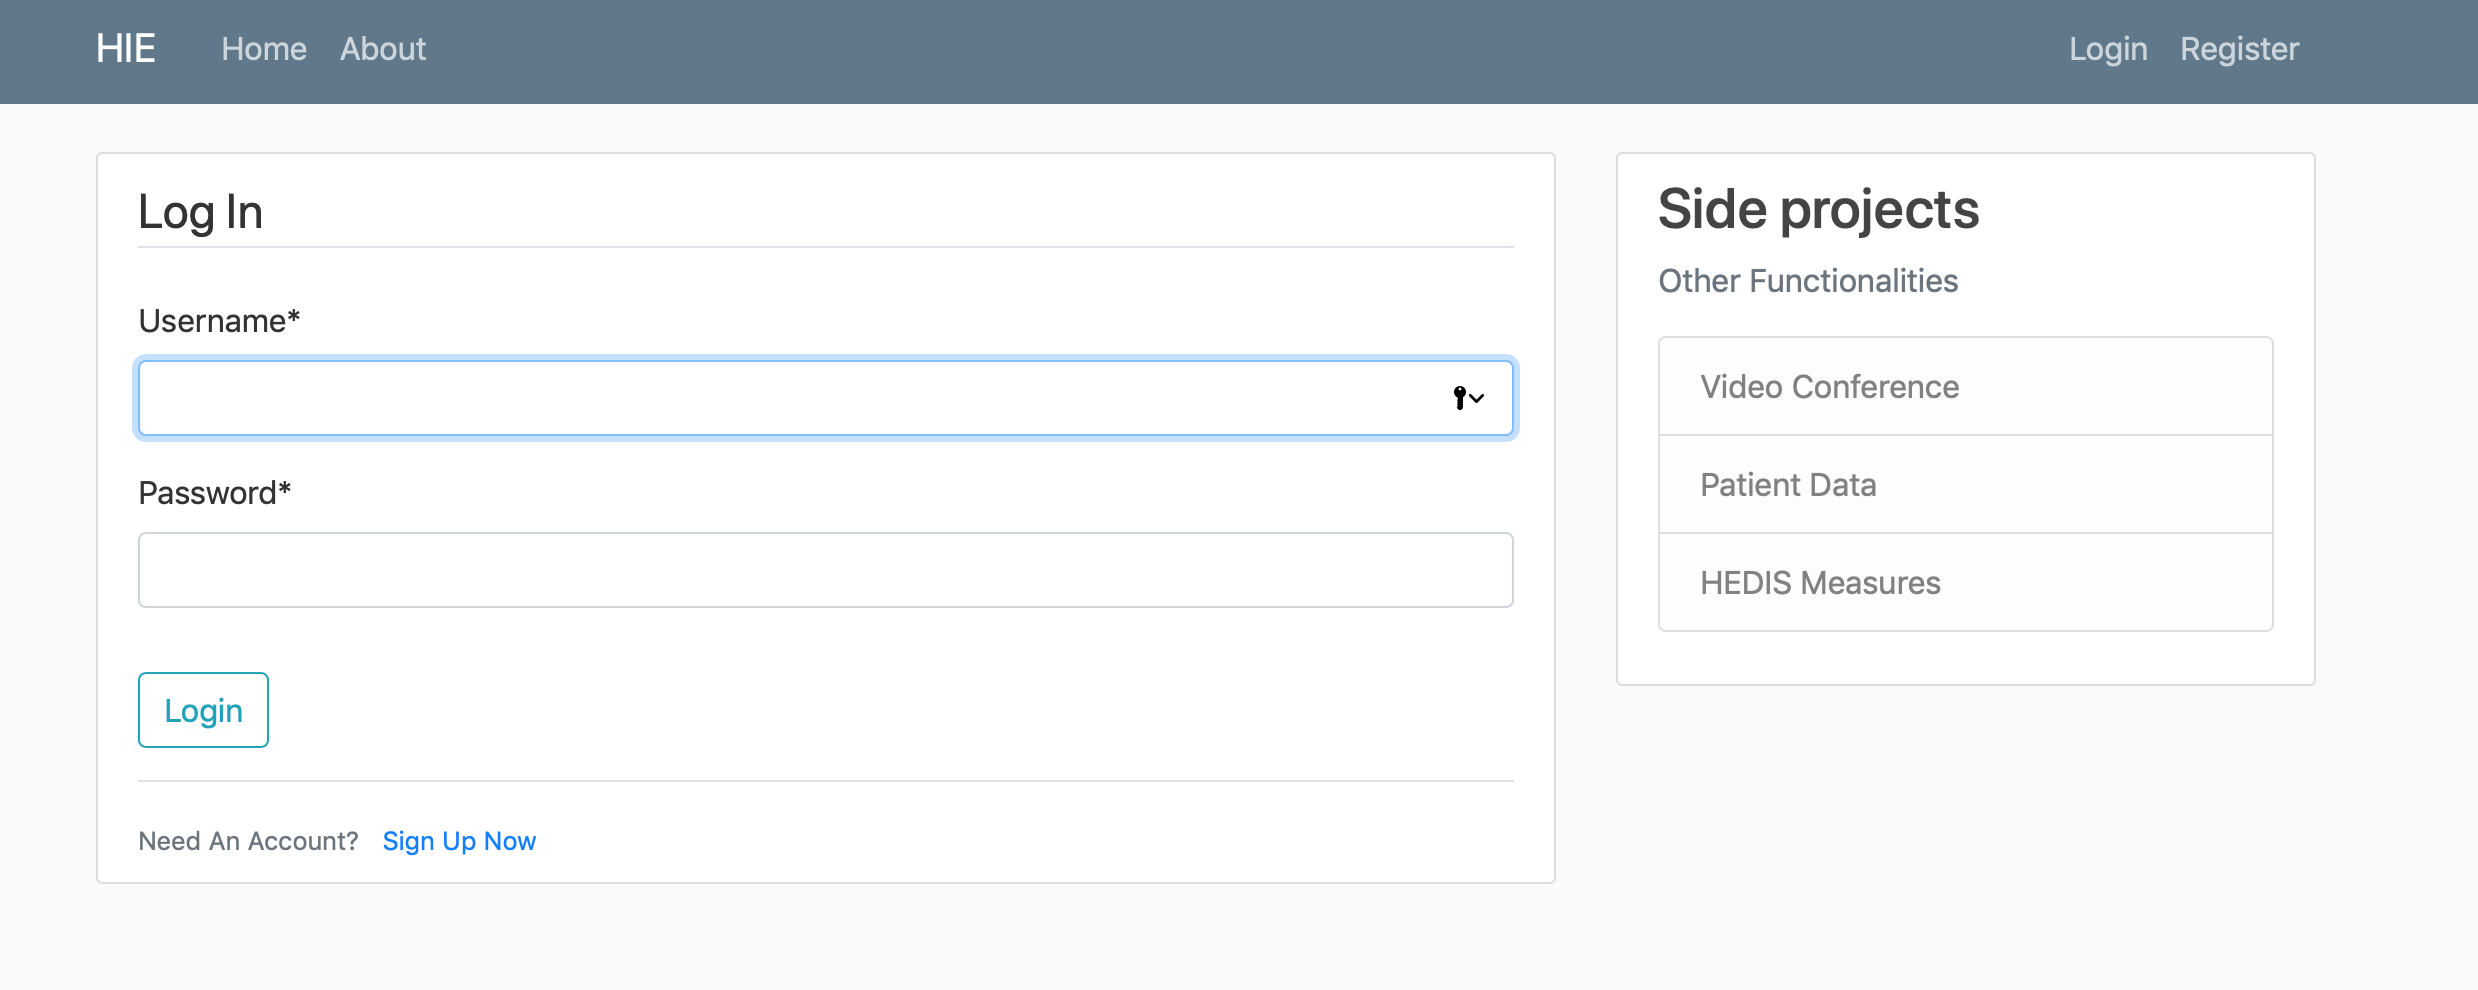The height and width of the screenshot is (990, 2478).
Task: Open the About page from navbar
Action: [x=383, y=49]
